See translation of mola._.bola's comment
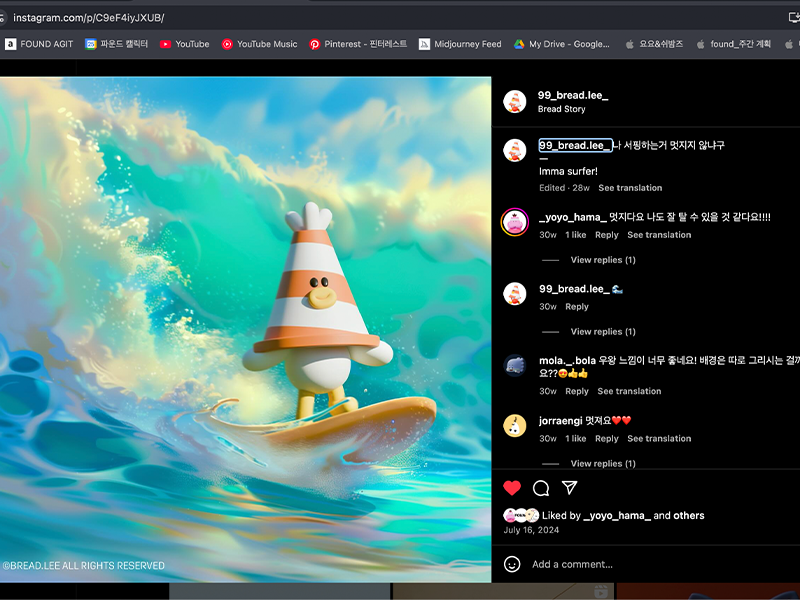 coord(629,391)
